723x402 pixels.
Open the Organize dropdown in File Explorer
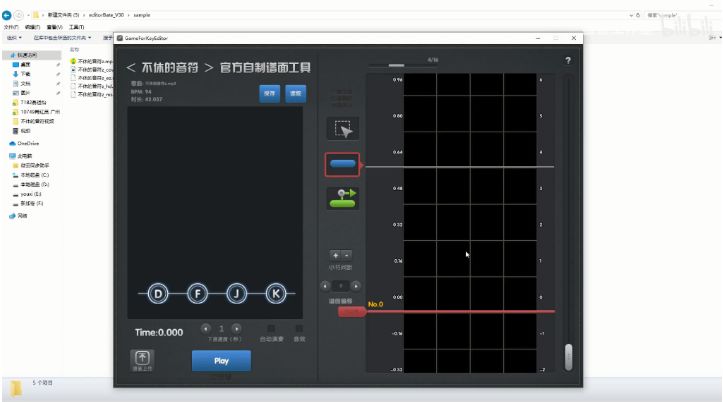click(14, 38)
